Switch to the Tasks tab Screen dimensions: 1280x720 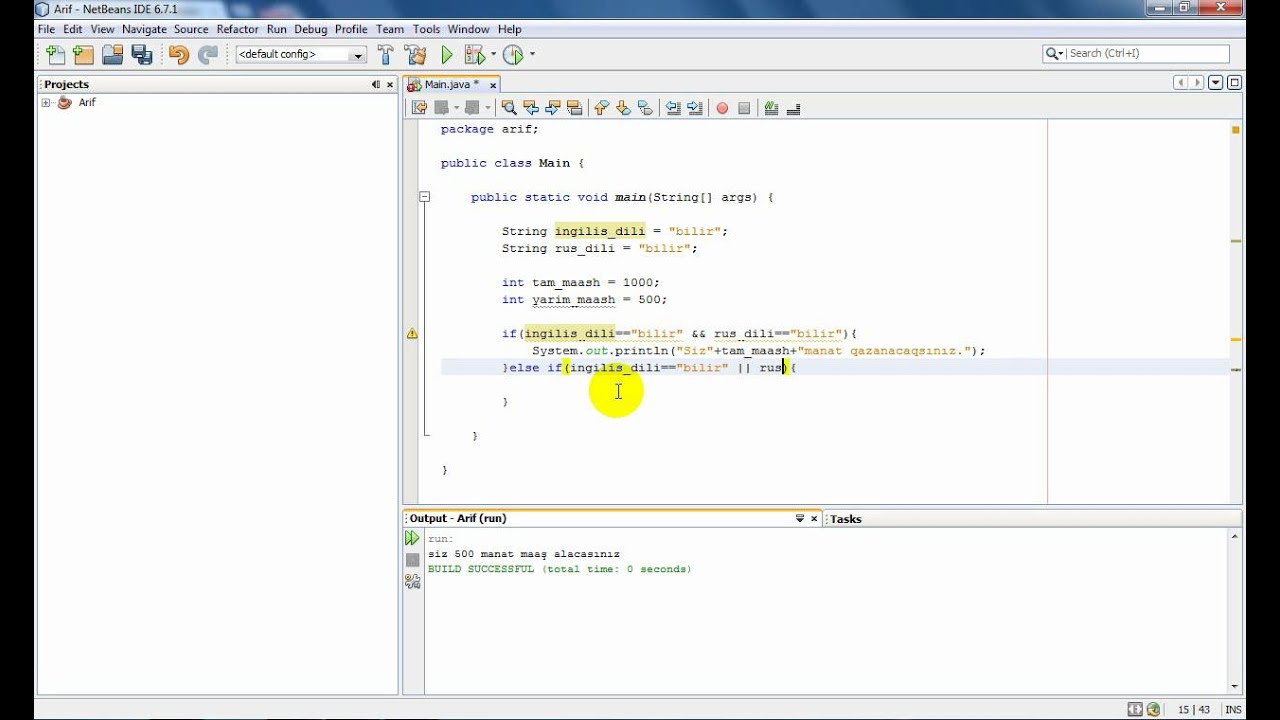[x=846, y=519]
